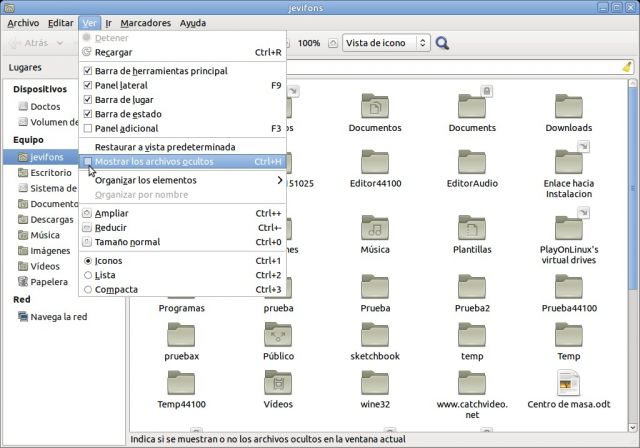
Task: Click the Atrás back button
Action: [30, 43]
